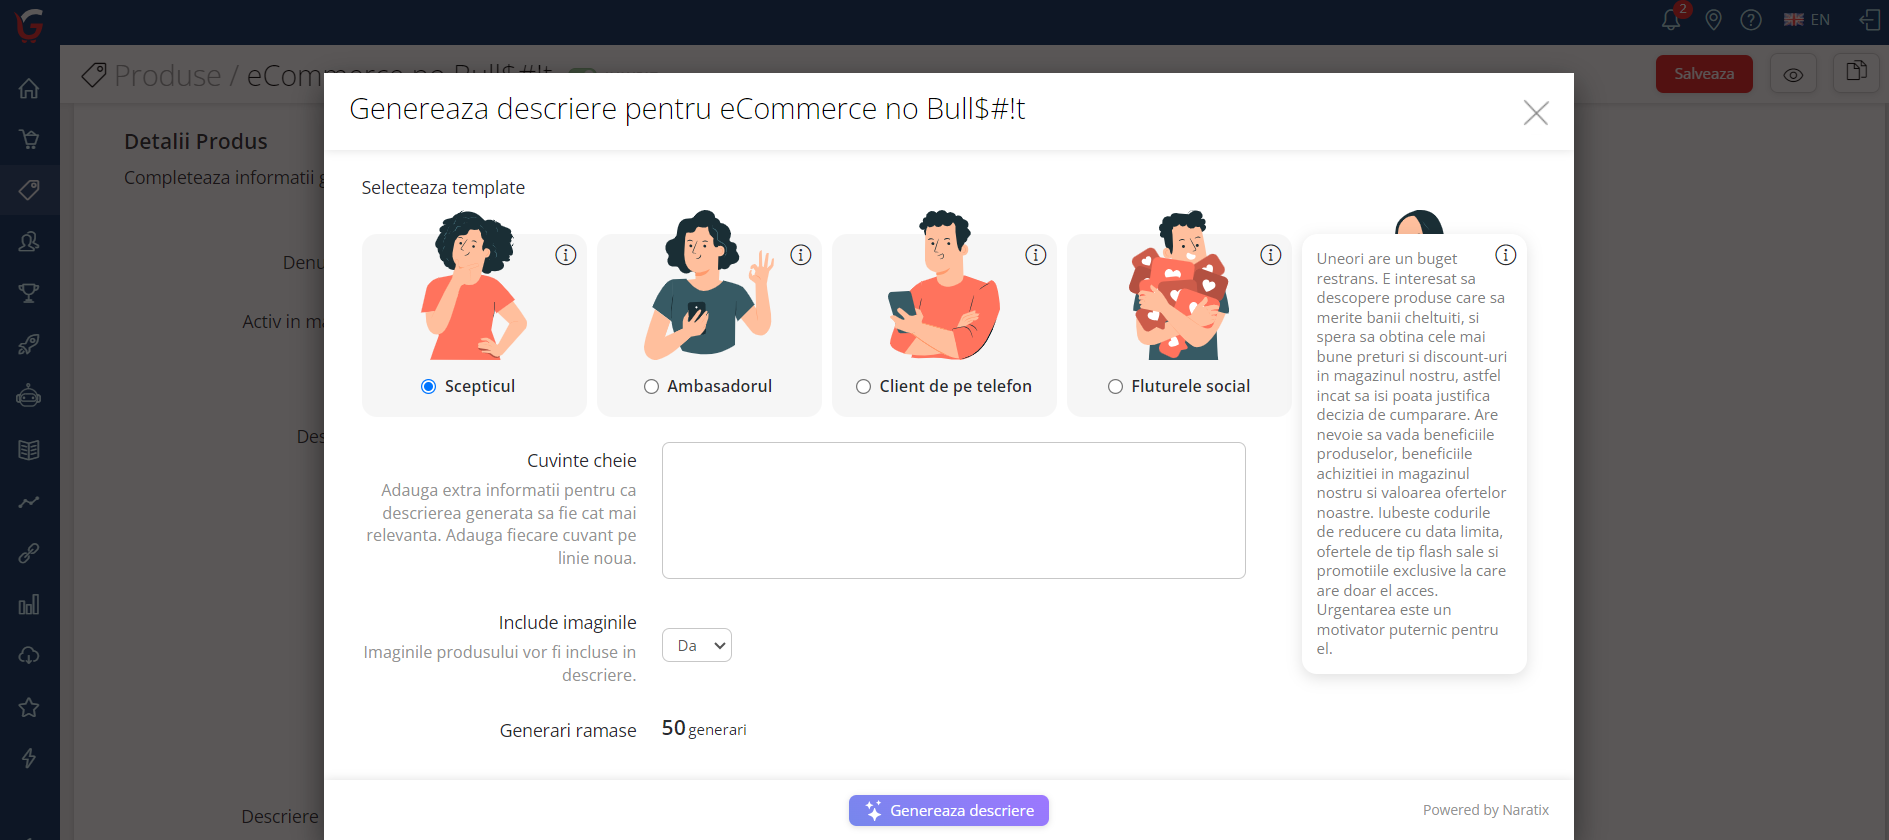The image size is (1889, 840).
Task: Show info for the Scepticul template
Action: (x=566, y=255)
